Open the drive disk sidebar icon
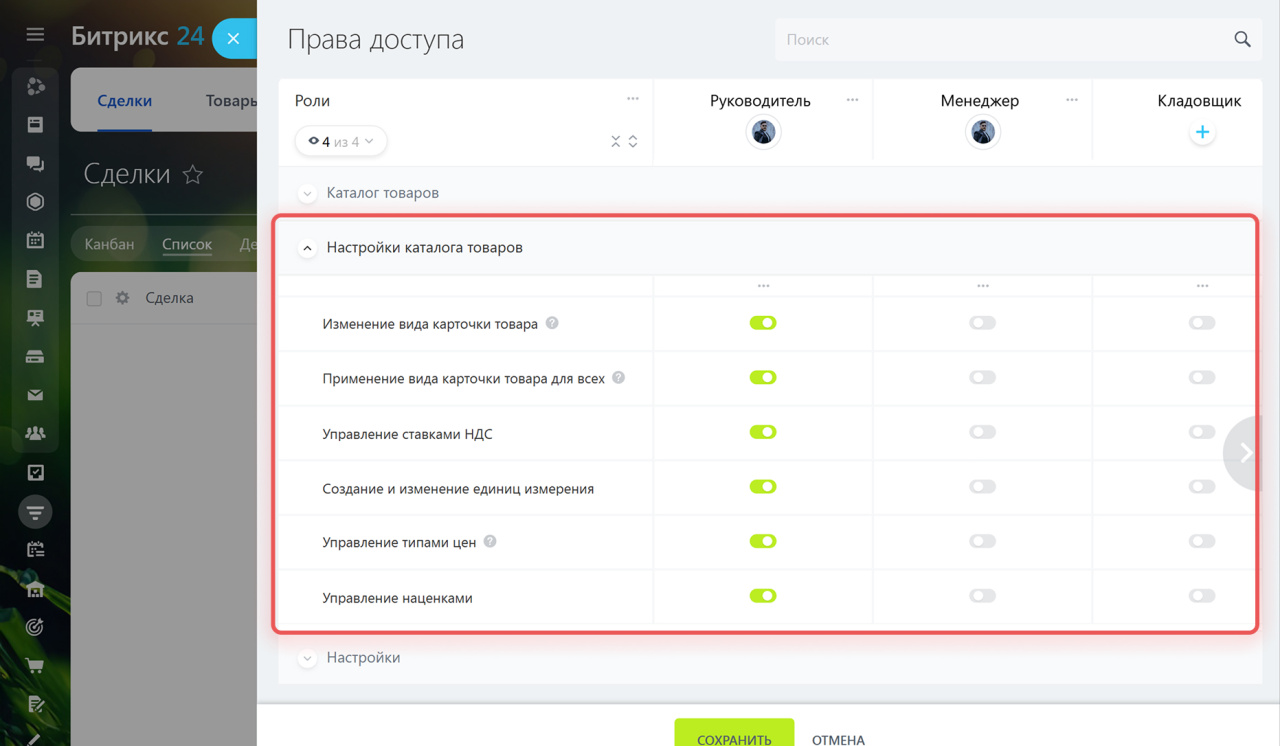This screenshot has height=746, width=1280. click(35, 357)
